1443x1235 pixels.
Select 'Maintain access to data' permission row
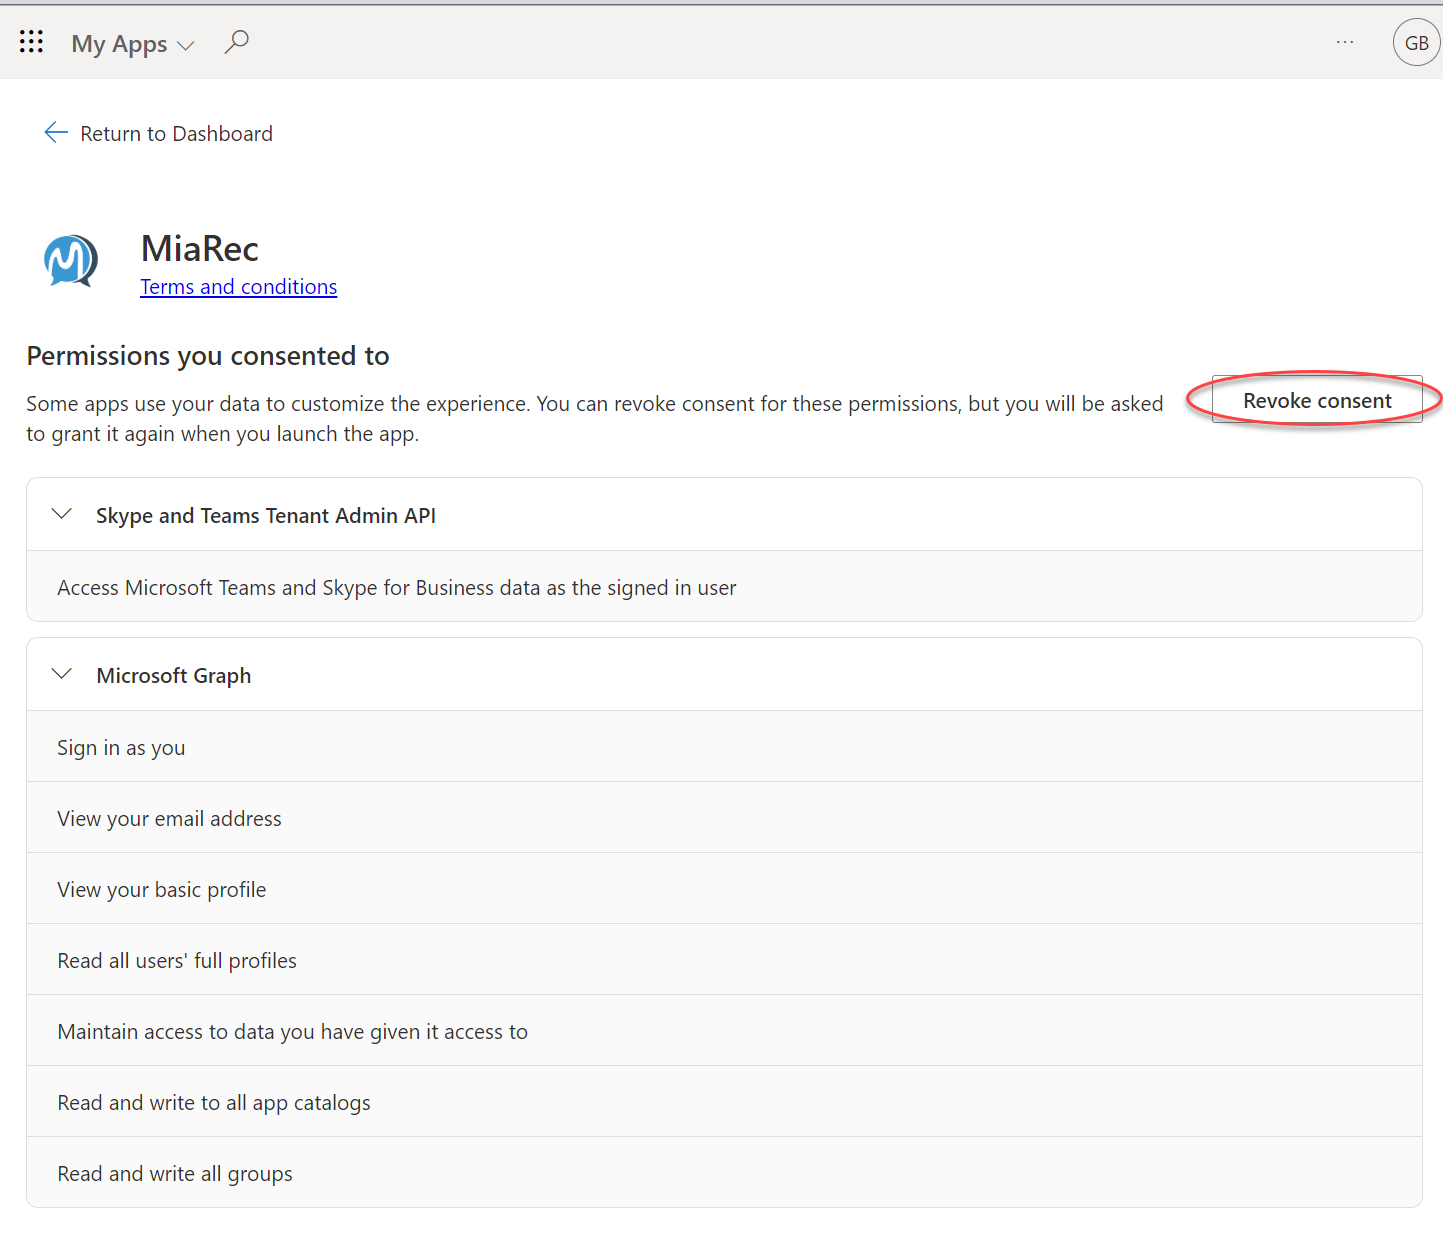(724, 1031)
